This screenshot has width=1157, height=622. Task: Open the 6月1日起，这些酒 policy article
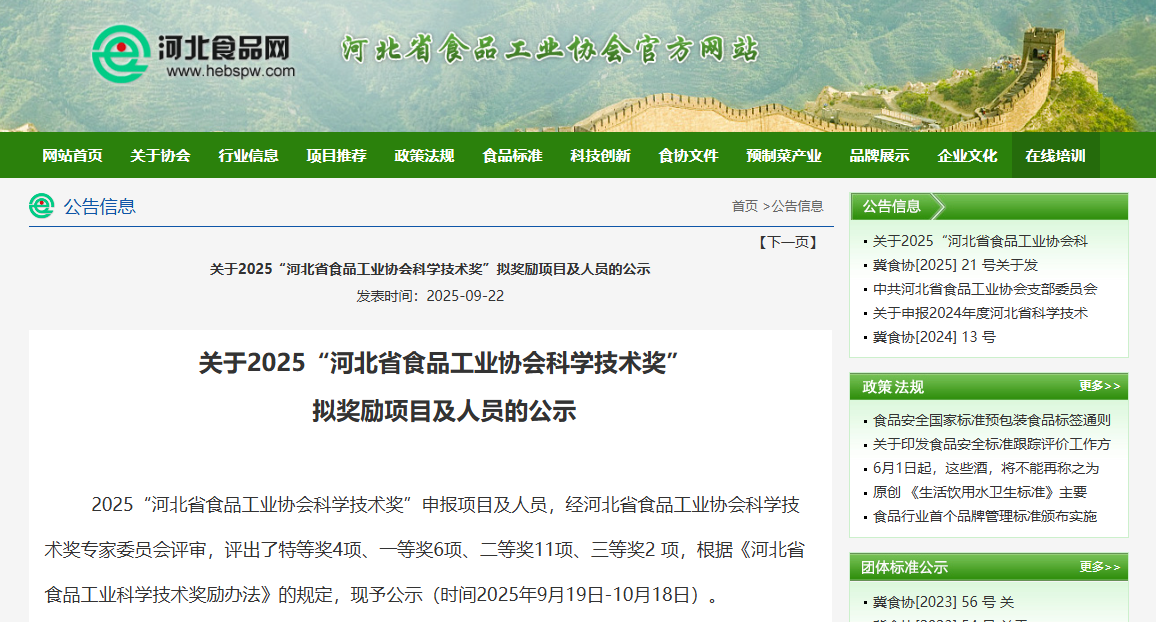(985, 468)
